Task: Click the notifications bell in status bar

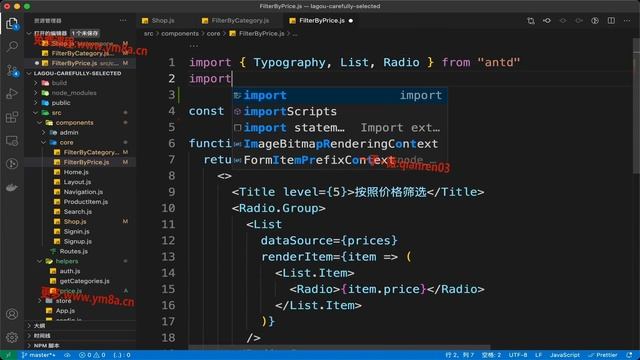Action: (x=629, y=355)
